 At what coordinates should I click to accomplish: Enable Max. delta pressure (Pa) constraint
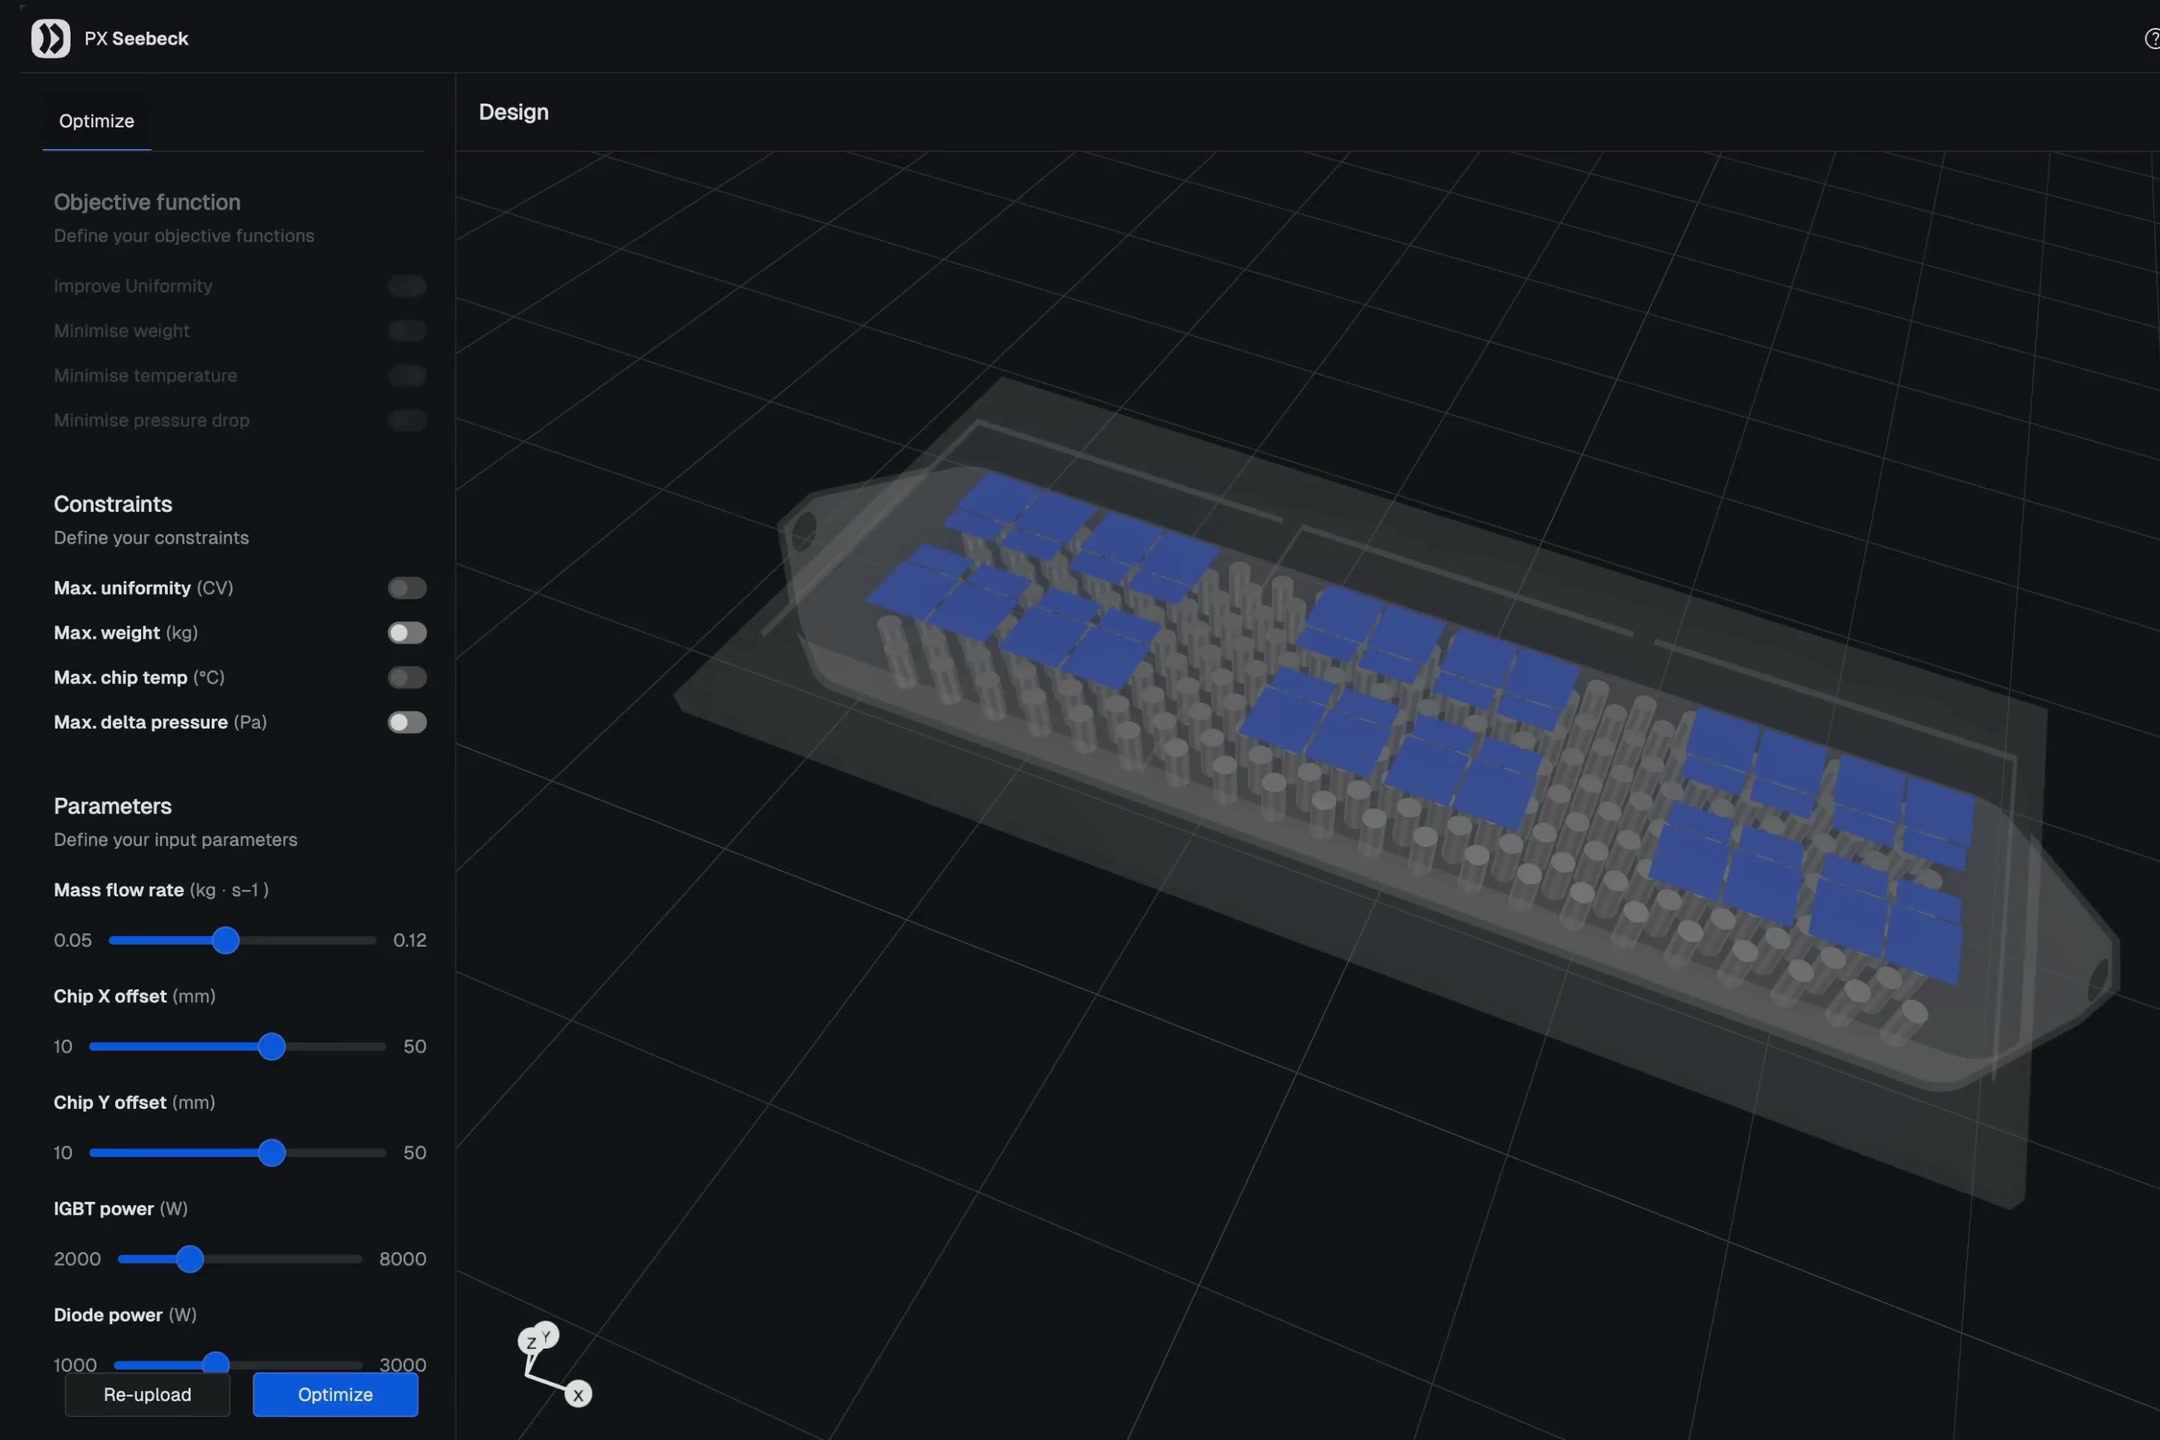click(x=407, y=722)
